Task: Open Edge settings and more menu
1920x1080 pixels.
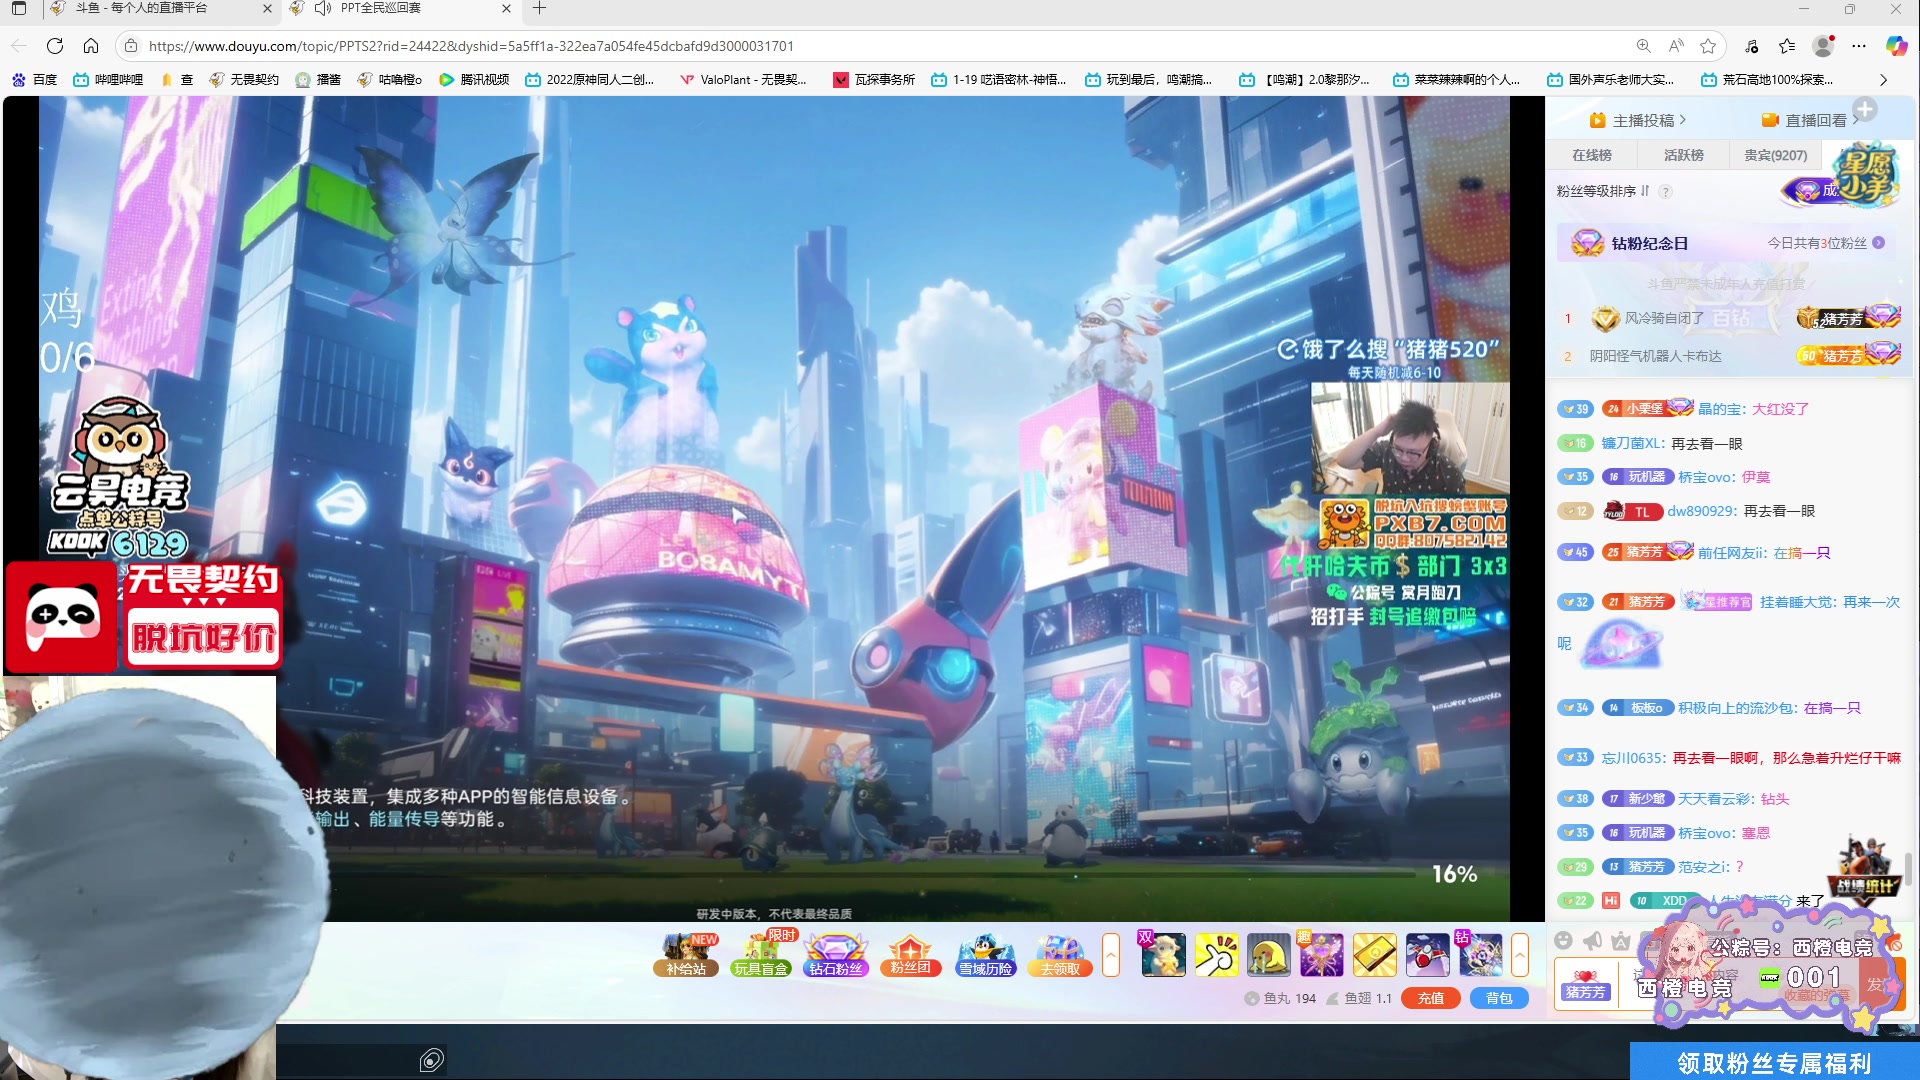Action: 1859,46
